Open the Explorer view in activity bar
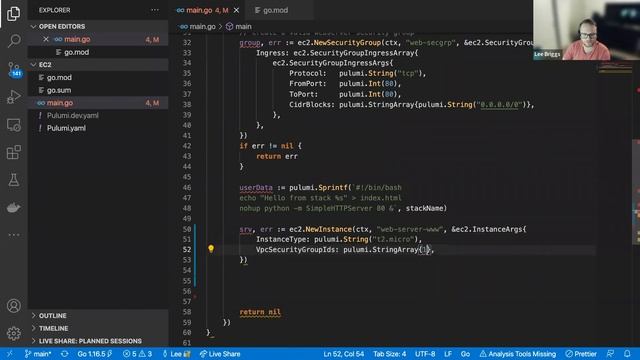The image size is (640, 360). pyautogui.click(x=13, y=13)
